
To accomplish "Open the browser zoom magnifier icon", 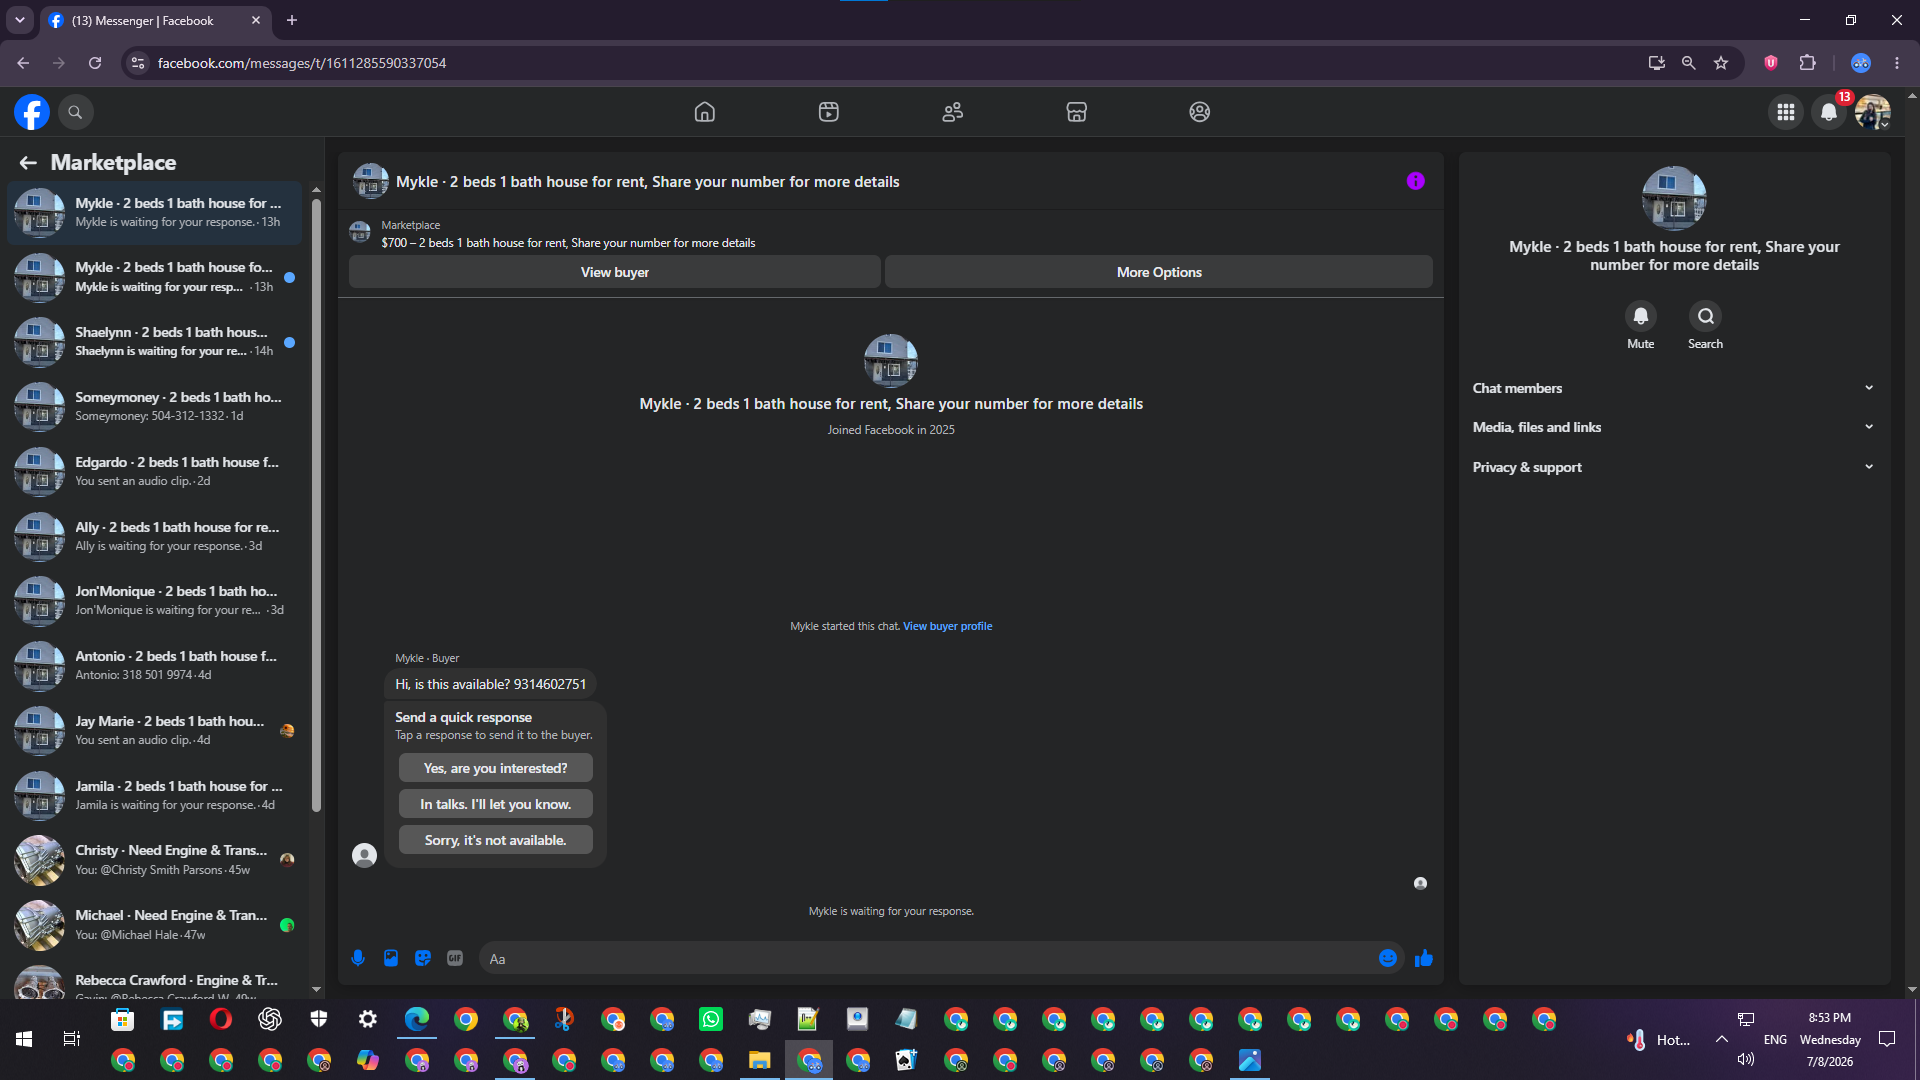I will coord(1689,63).
